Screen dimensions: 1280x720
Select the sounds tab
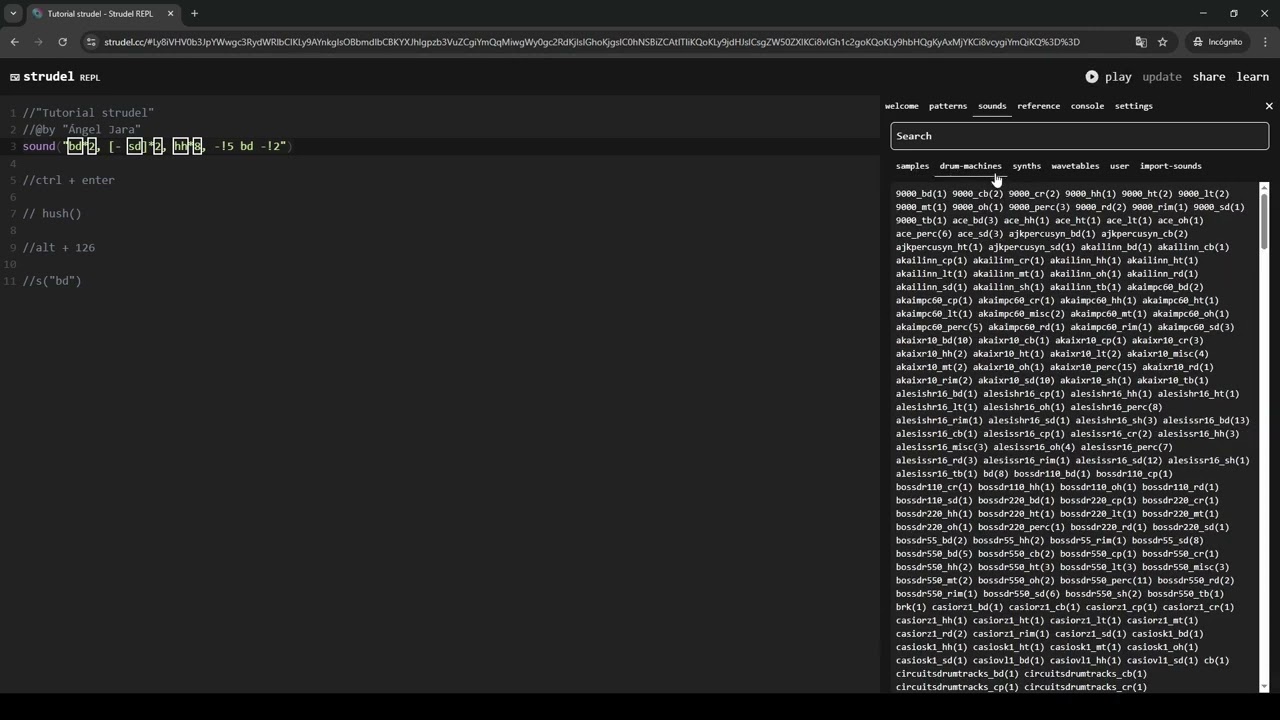pyautogui.click(x=992, y=106)
